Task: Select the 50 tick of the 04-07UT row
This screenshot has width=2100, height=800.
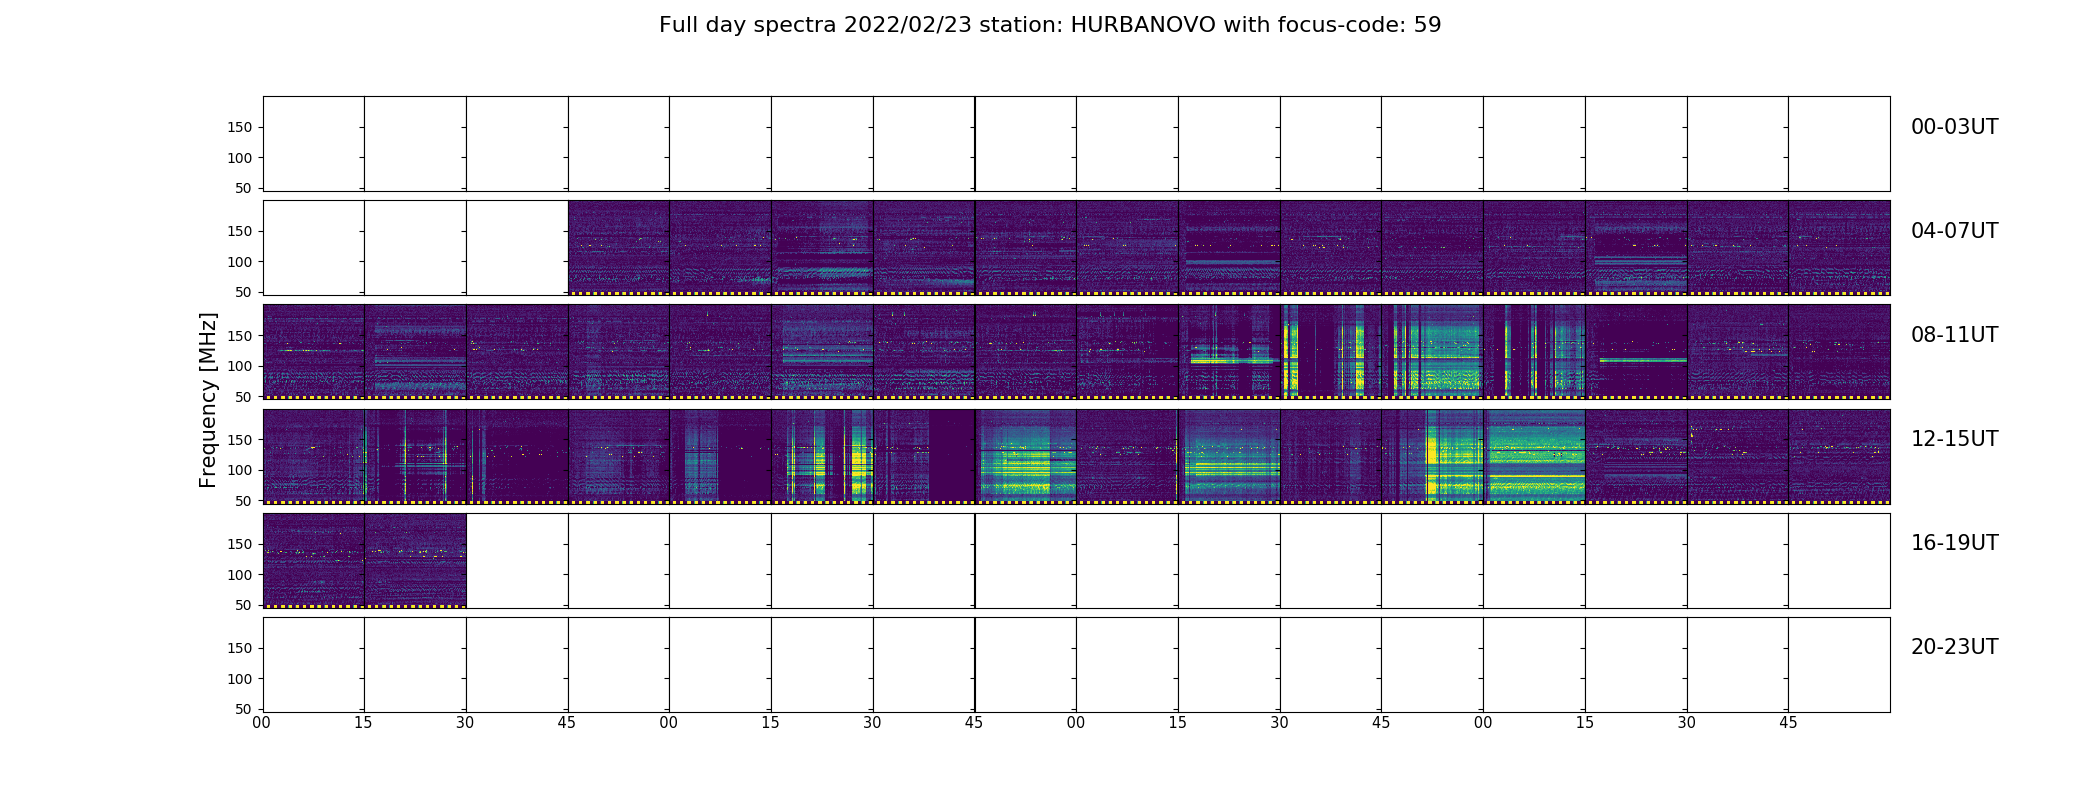Action: [x=244, y=292]
